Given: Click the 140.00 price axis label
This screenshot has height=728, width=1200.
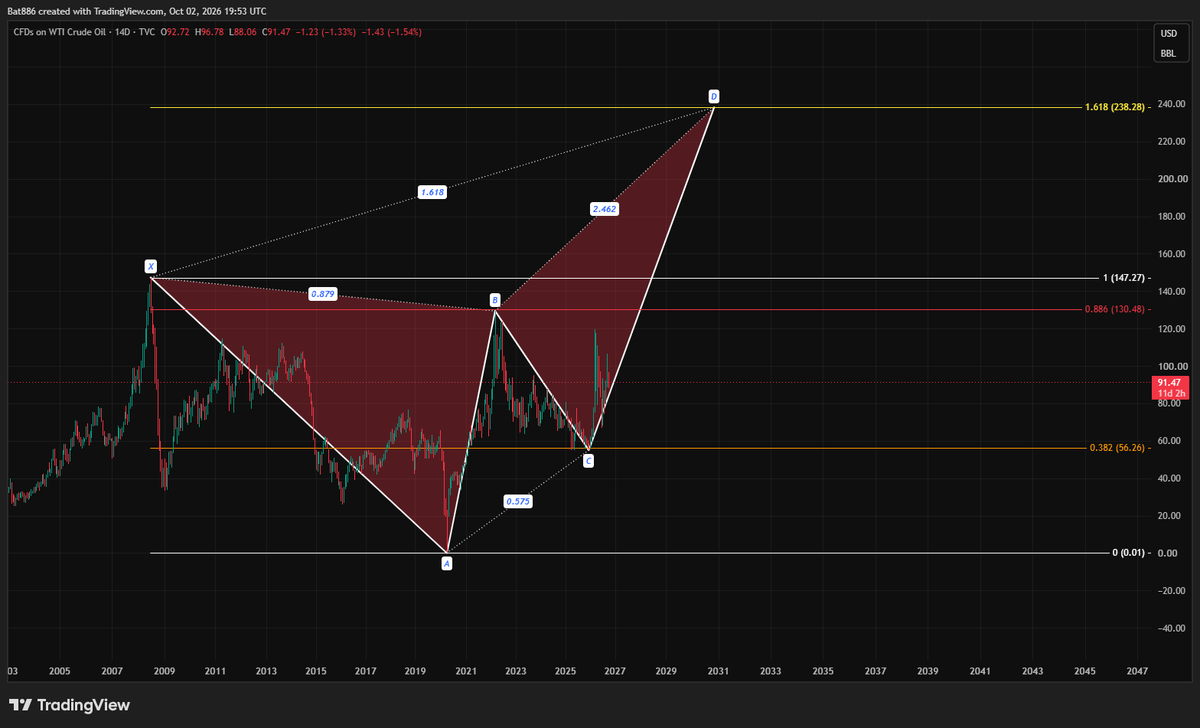Looking at the screenshot, I should (1172, 291).
